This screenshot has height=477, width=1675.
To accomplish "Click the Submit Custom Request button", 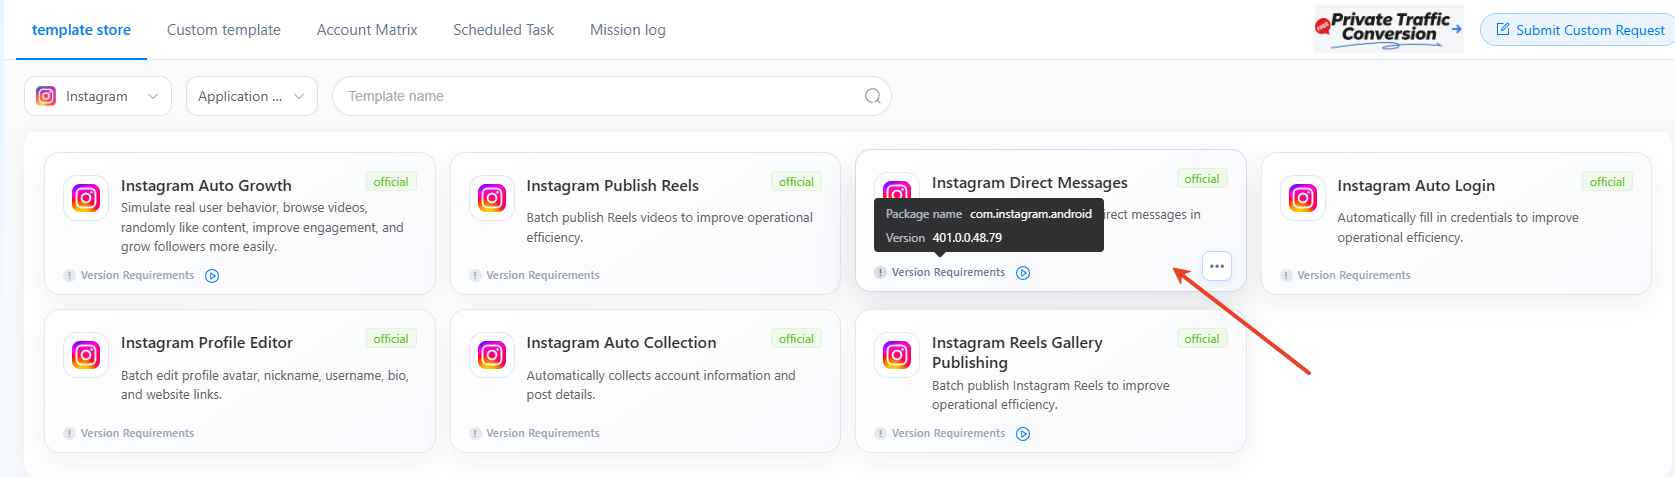I will [1580, 30].
